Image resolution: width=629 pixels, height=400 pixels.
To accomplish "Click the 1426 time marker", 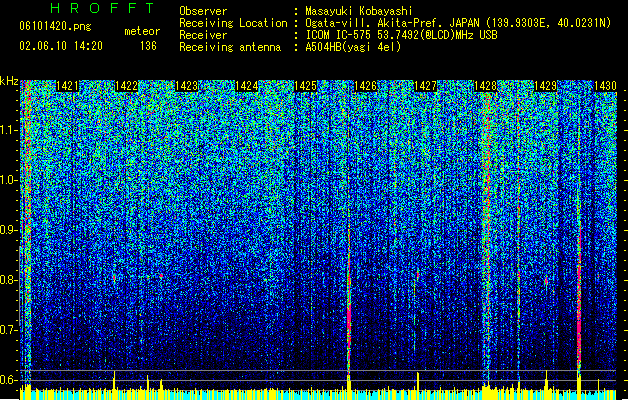I will (x=365, y=86).
